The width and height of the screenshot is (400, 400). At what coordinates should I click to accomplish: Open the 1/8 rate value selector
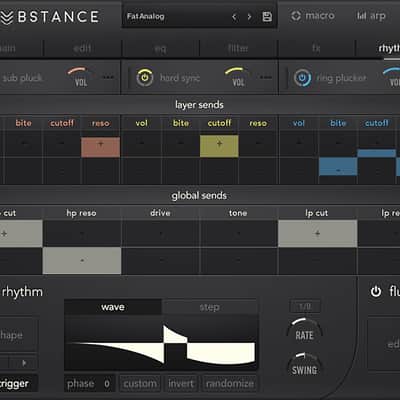[305, 306]
